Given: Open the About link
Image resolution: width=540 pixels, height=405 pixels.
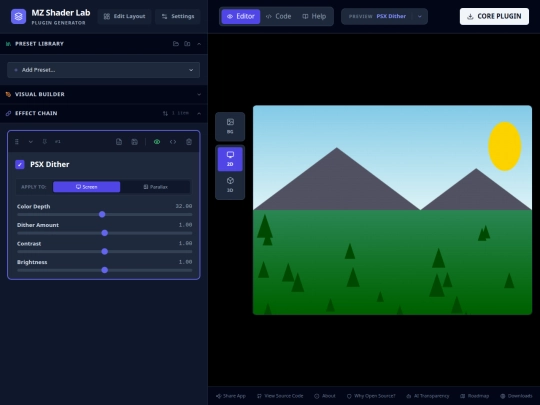Looking at the screenshot, I should tap(324, 396).
